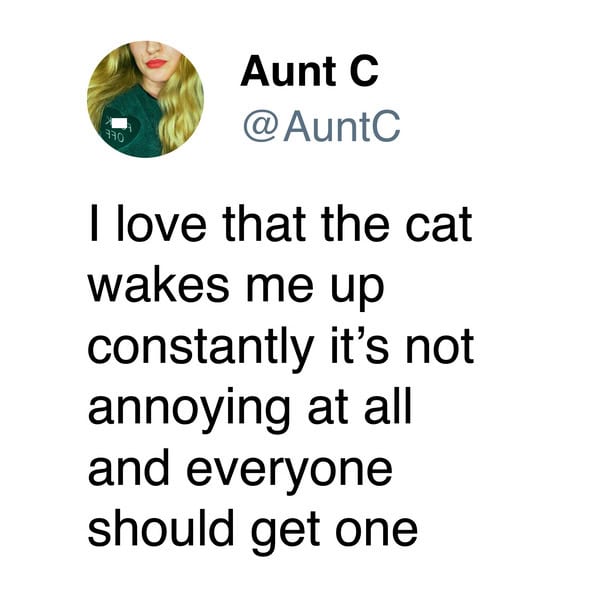The width and height of the screenshot is (599, 599).
Task: Select the line 'should get one'
Action: [253, 532]
